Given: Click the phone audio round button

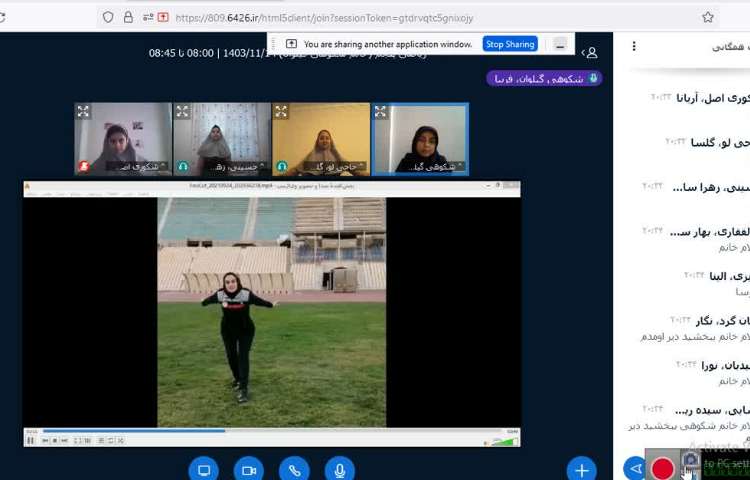Looking at the screenshot, I should click(x=294, y=470).
